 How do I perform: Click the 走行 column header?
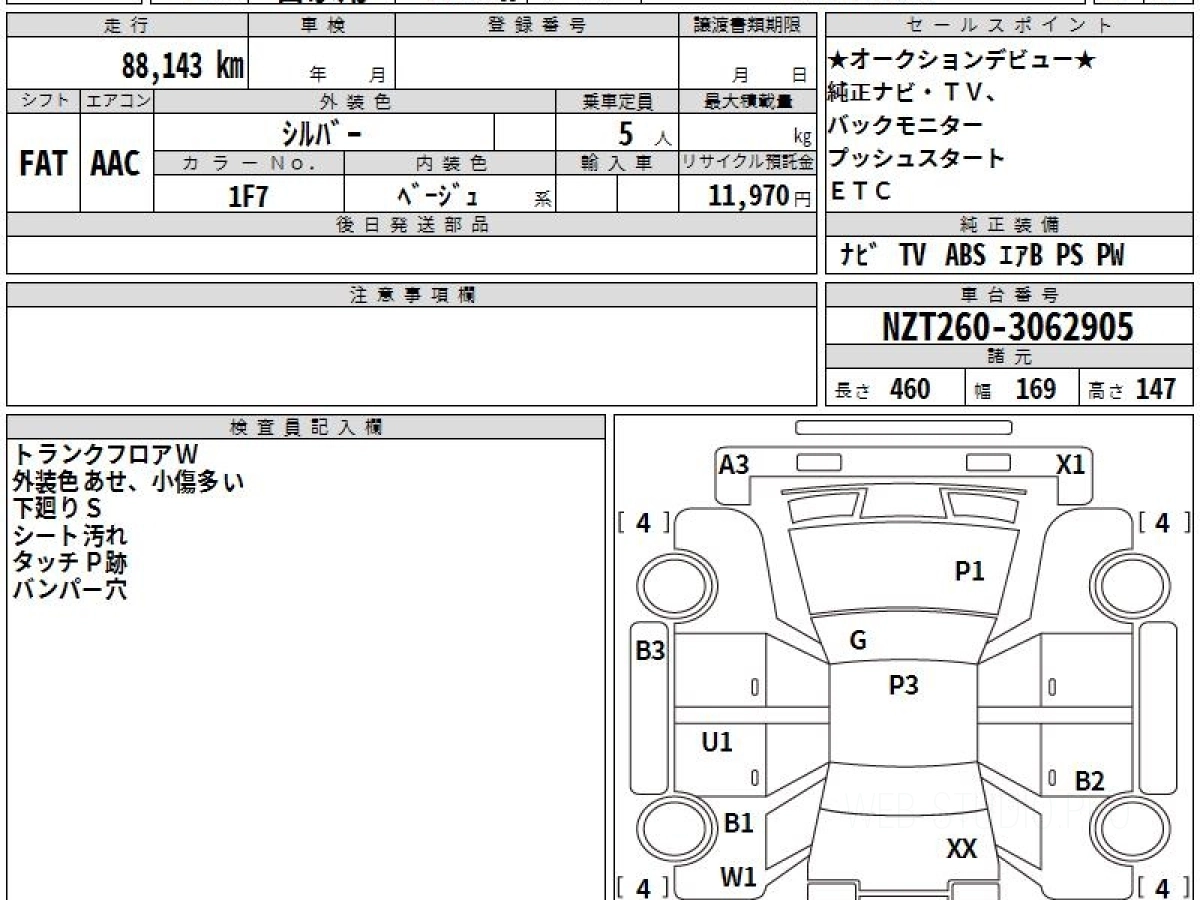pos(127,25)
